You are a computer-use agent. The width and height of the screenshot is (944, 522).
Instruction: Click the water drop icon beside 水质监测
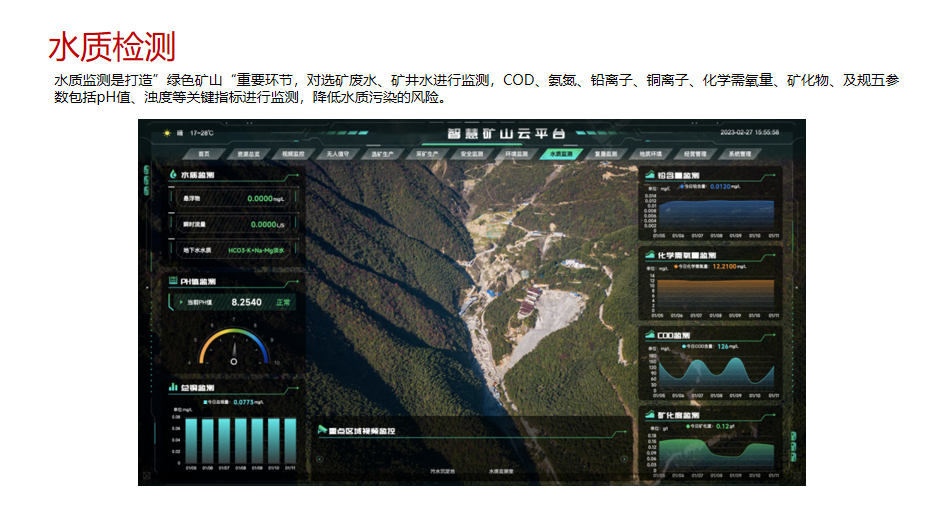point(173,175)
